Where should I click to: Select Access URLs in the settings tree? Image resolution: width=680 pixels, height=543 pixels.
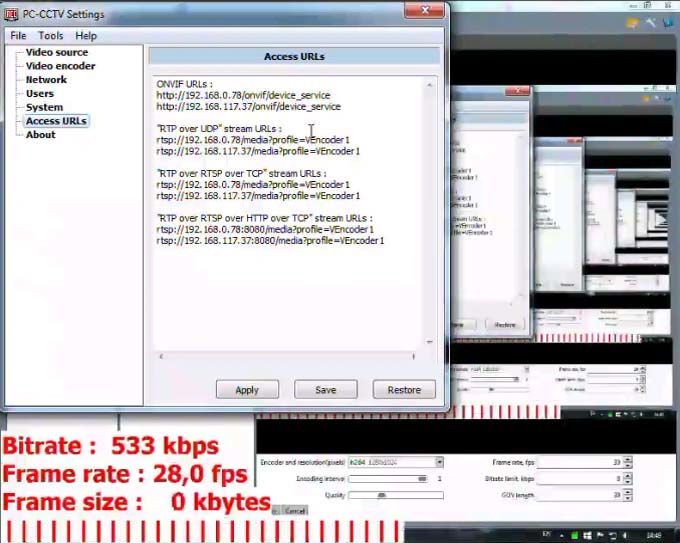tap(56, 121)
